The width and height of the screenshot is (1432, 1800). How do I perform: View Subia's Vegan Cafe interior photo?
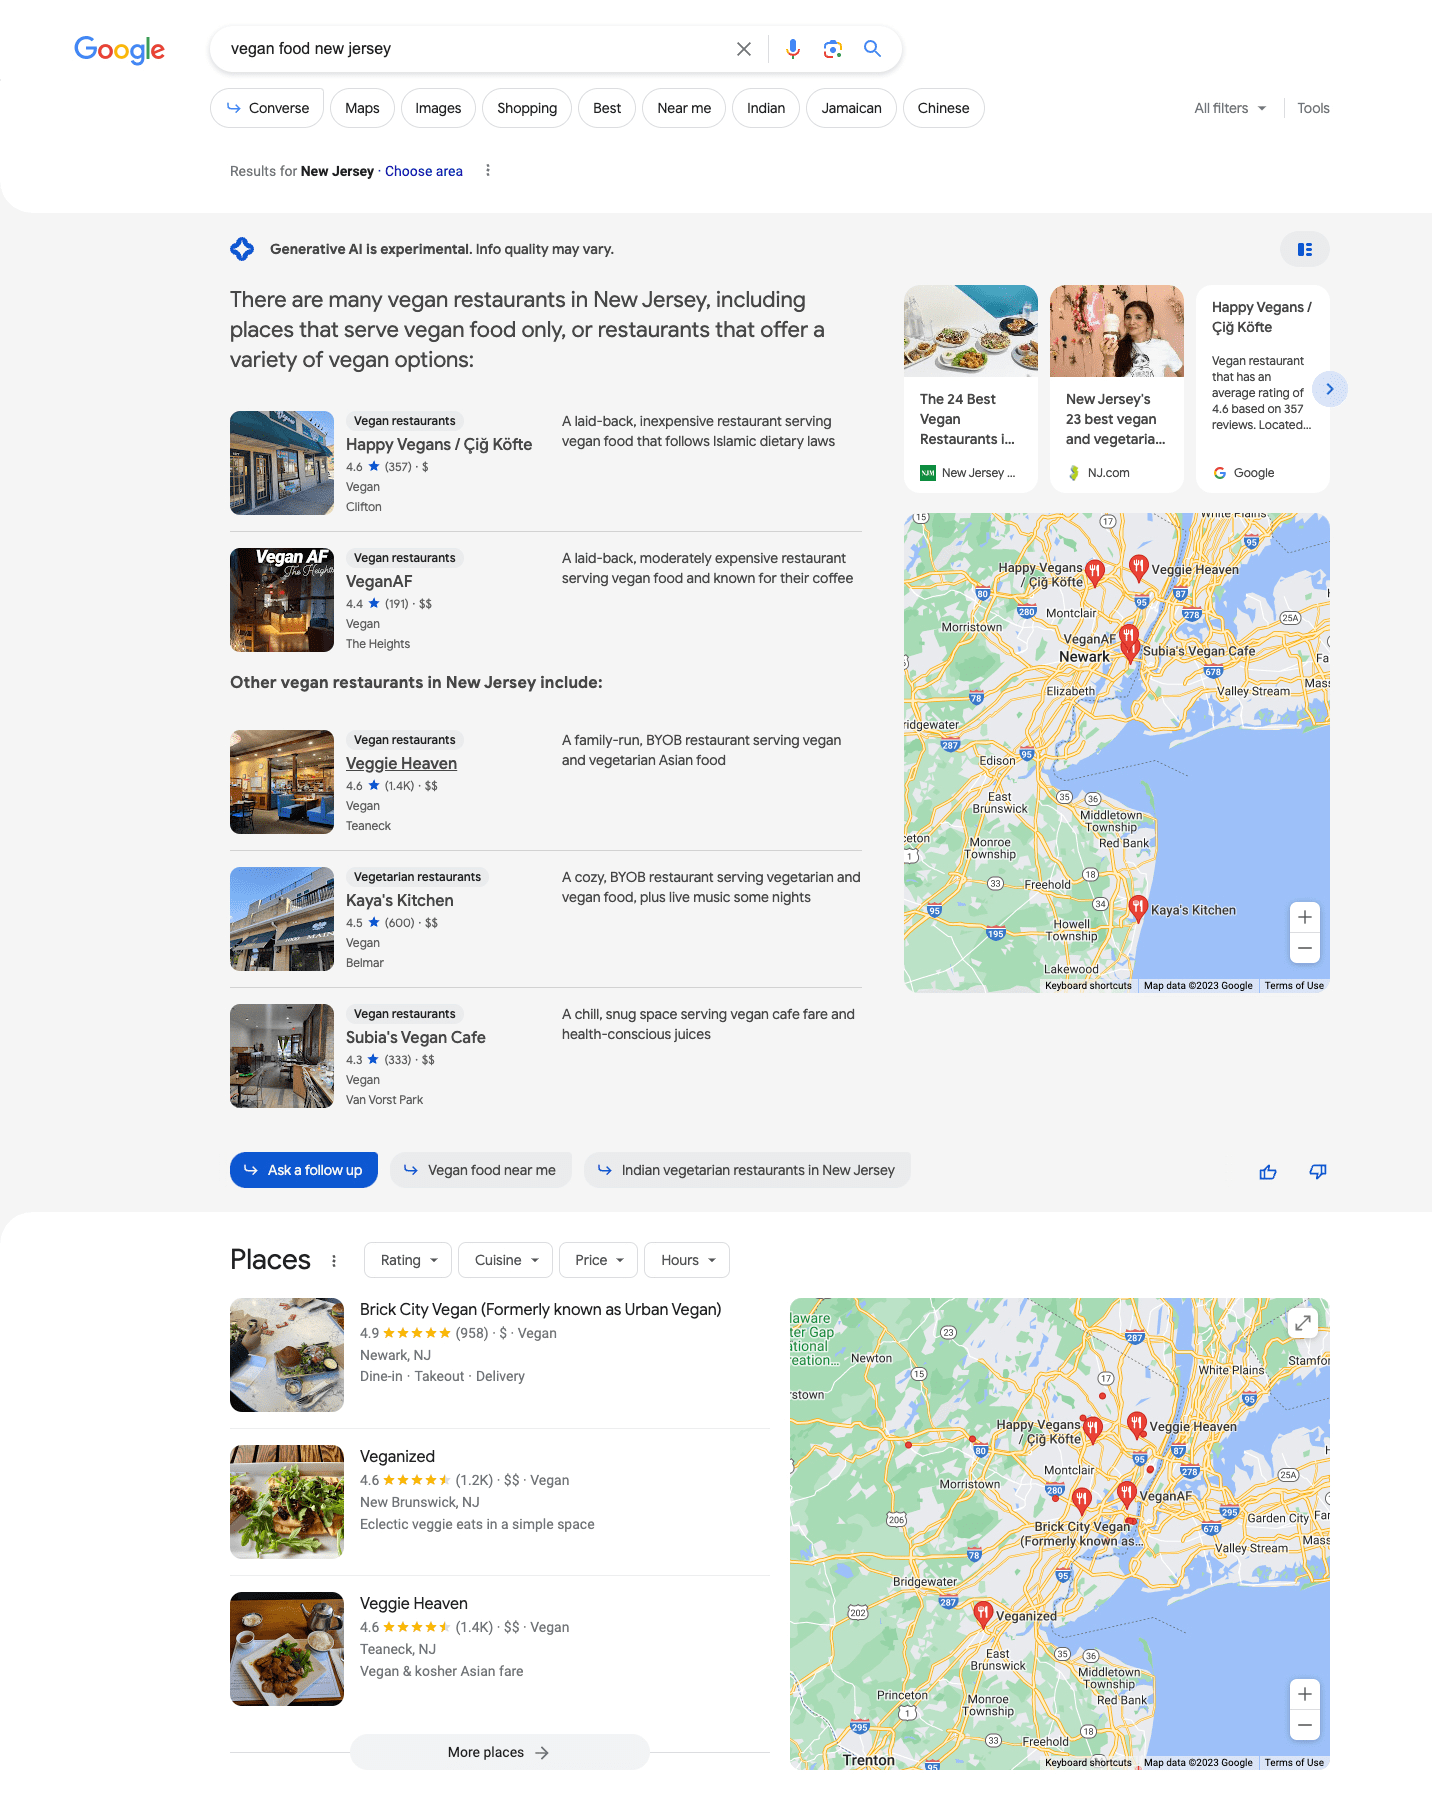(x=282, y=1056)
